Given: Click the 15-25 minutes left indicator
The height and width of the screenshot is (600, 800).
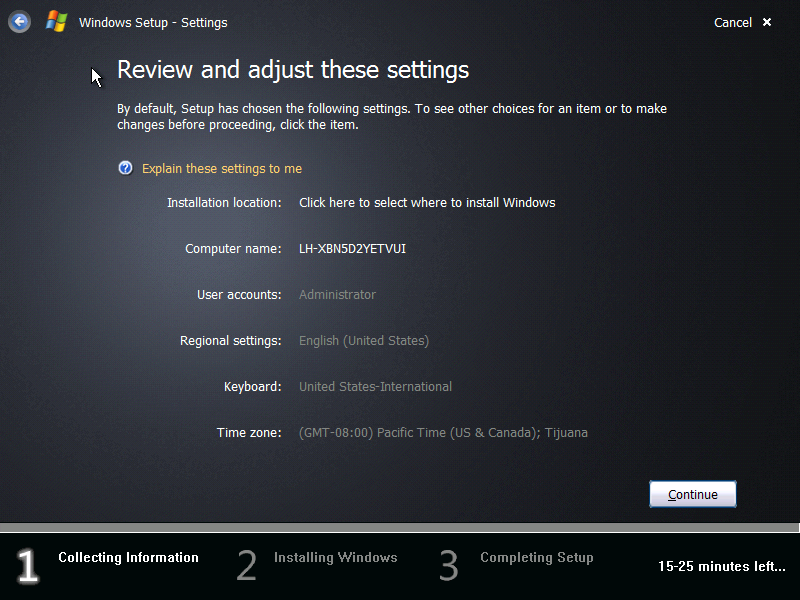Looking at the screenshot, I should pyautogui.click(x=721, y=566).
